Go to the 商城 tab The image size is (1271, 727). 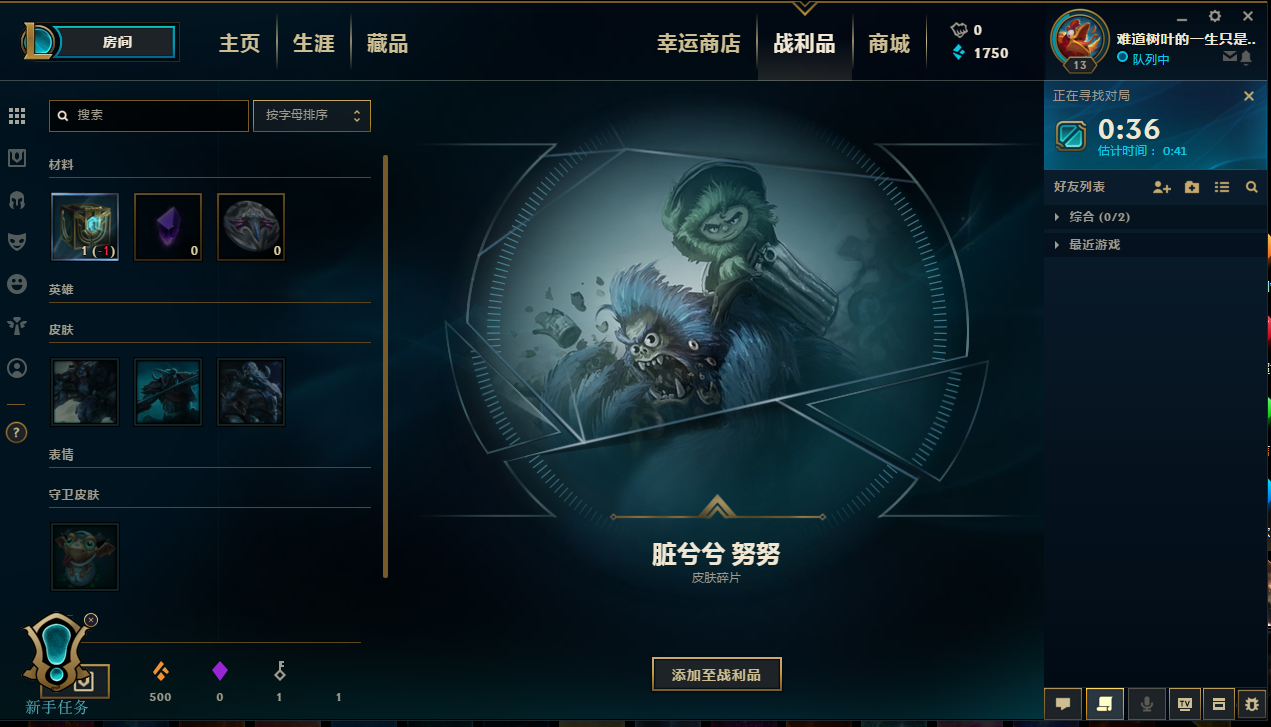click(x=889, y=44)
